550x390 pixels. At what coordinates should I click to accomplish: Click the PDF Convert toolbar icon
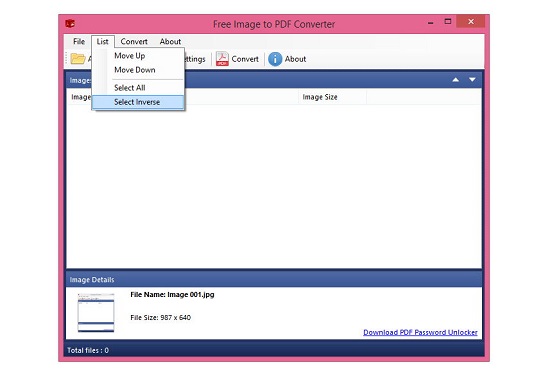[x=222, y=59]
